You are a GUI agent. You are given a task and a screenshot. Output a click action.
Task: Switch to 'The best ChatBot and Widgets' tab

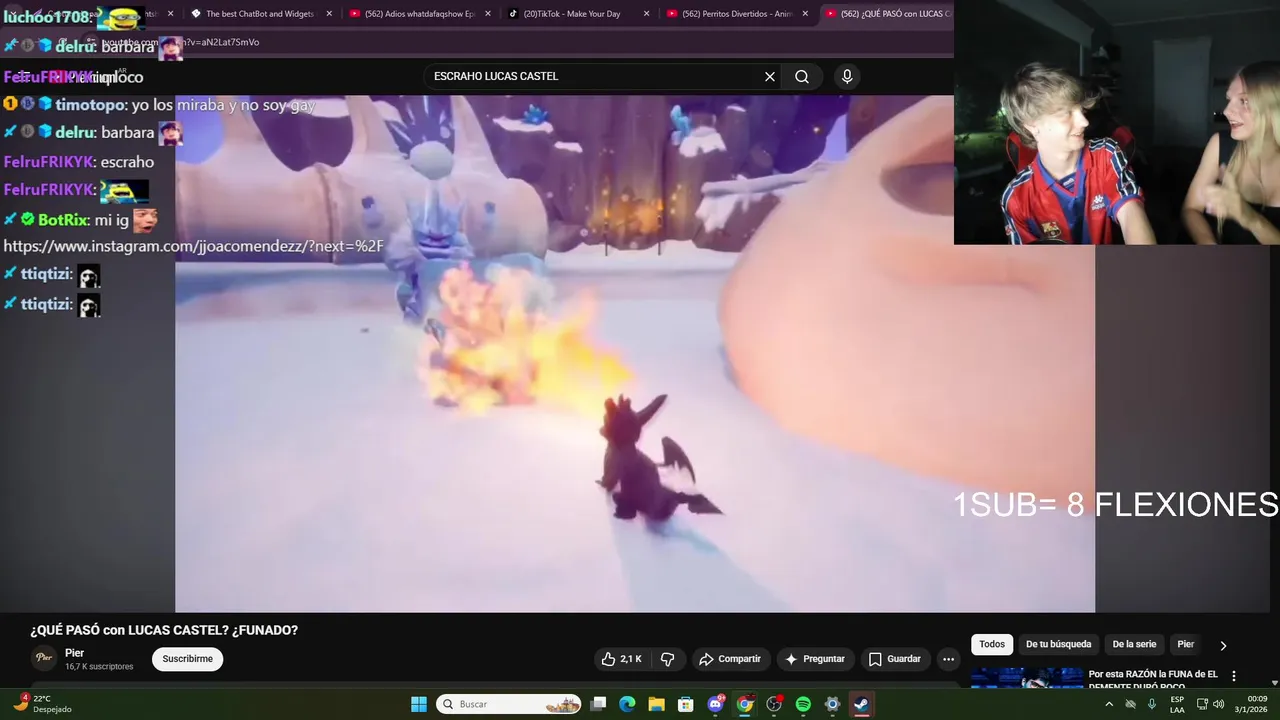(x=259, y=14)
